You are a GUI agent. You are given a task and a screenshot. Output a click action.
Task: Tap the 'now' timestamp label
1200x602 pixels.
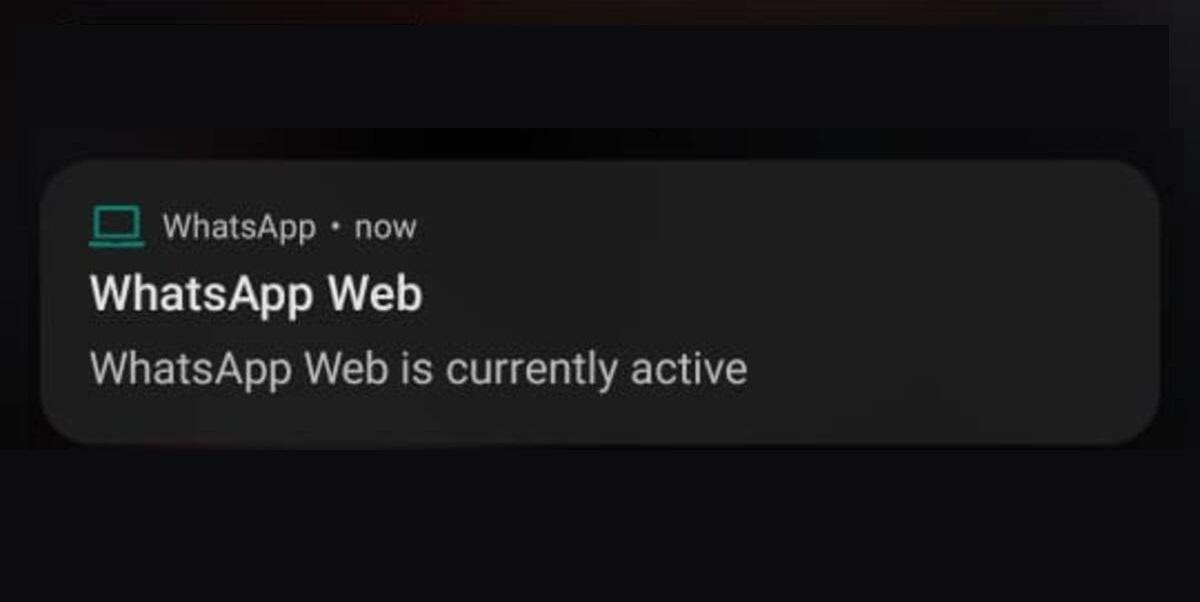385,229
